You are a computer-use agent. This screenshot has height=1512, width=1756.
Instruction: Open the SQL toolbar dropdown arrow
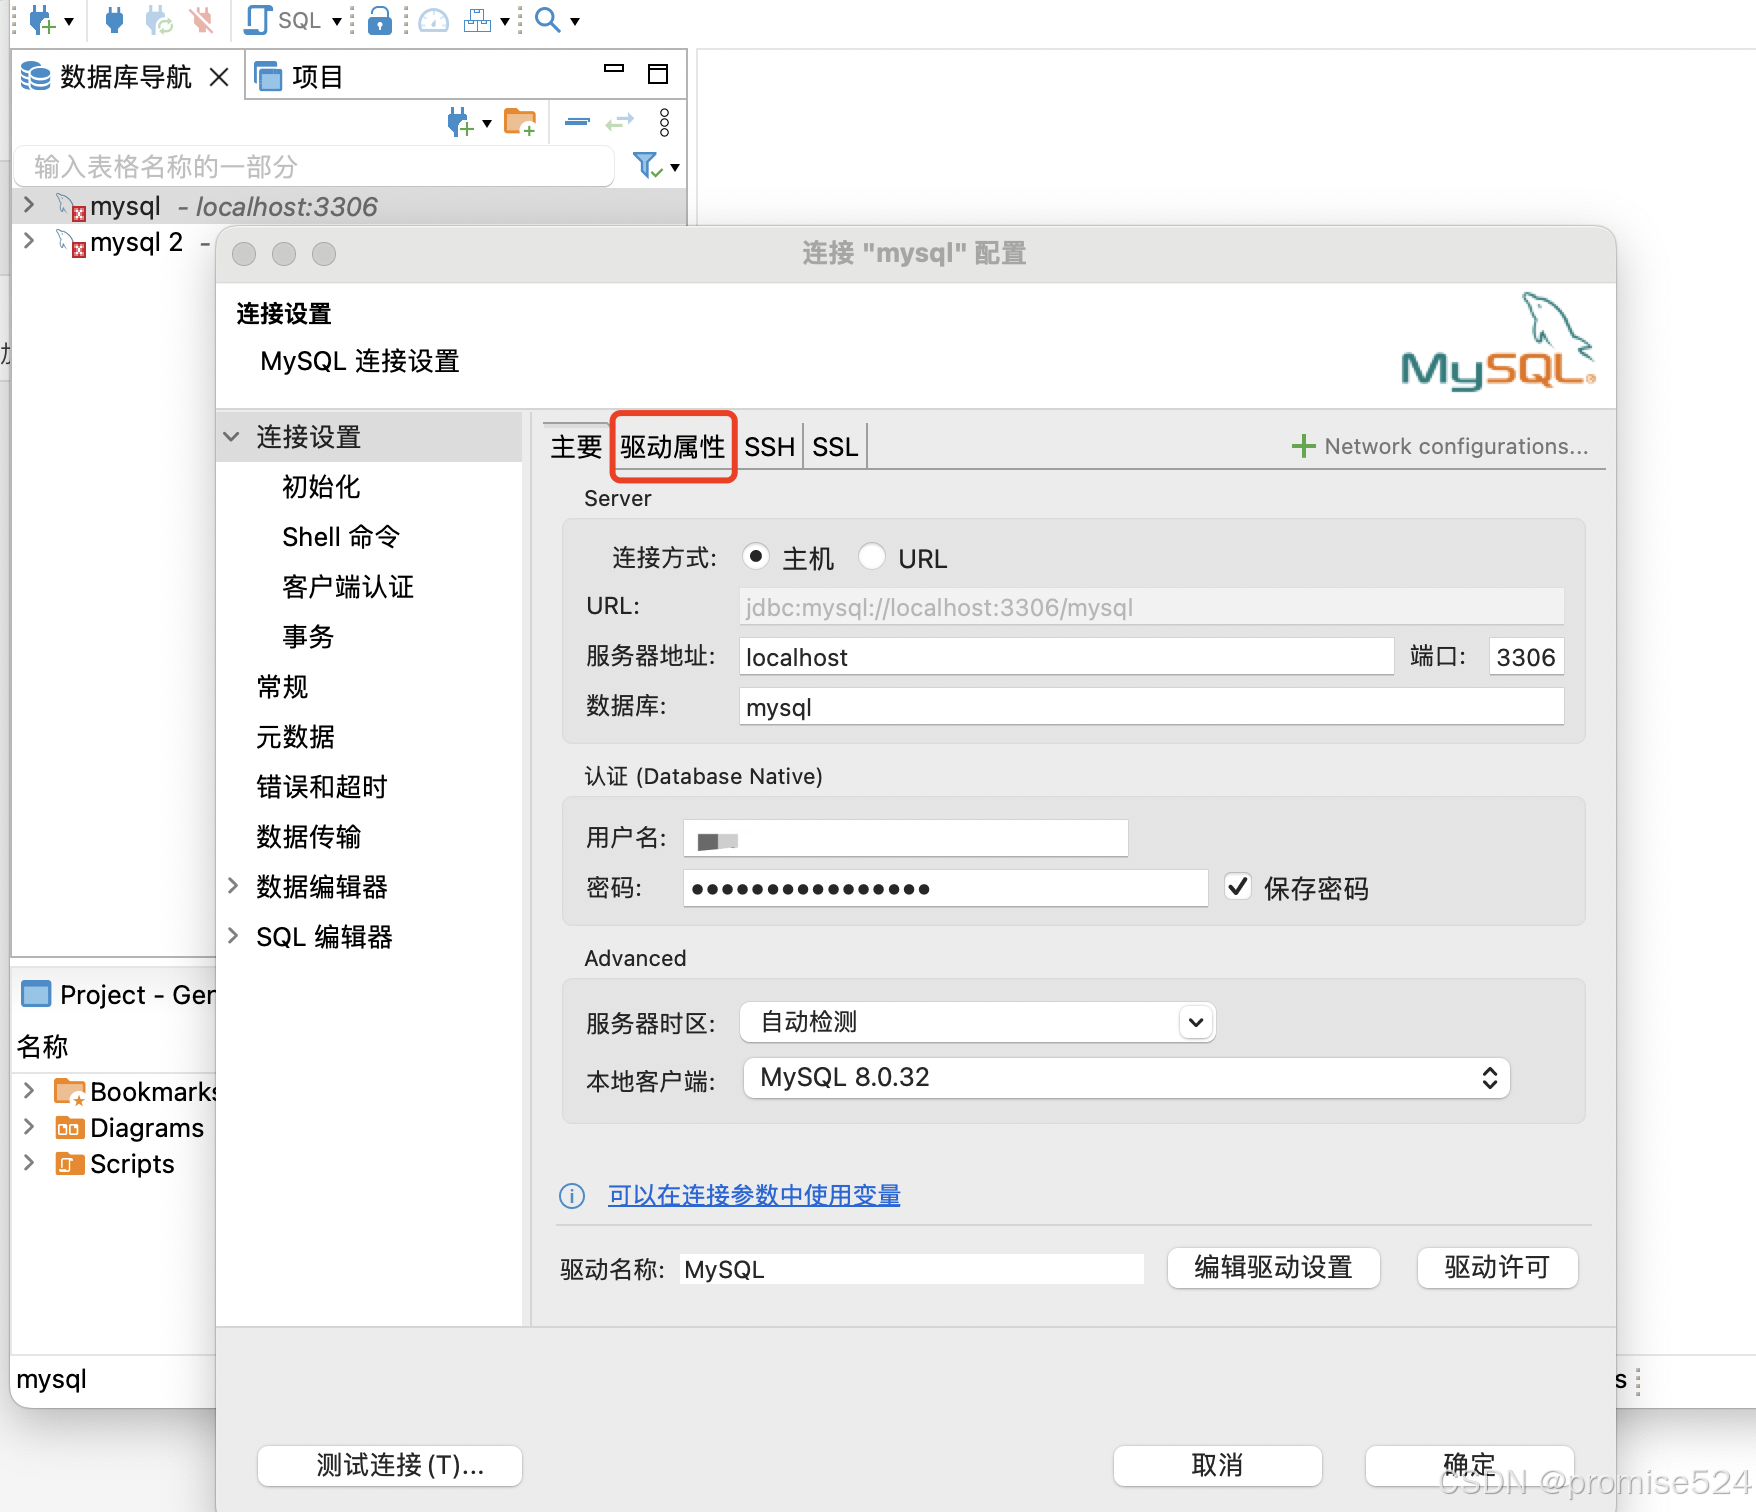point(337,21)
